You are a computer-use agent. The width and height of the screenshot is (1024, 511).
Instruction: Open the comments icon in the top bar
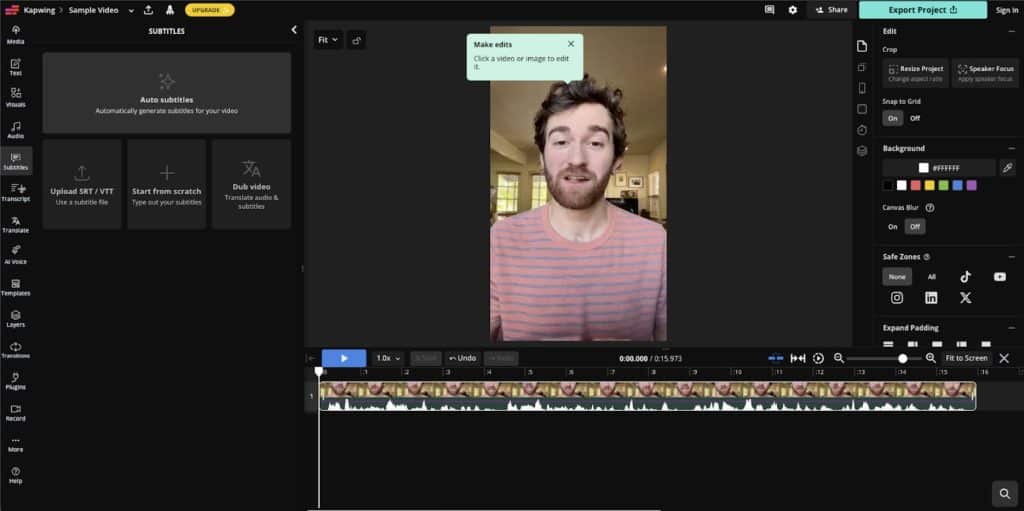(770, 10)
